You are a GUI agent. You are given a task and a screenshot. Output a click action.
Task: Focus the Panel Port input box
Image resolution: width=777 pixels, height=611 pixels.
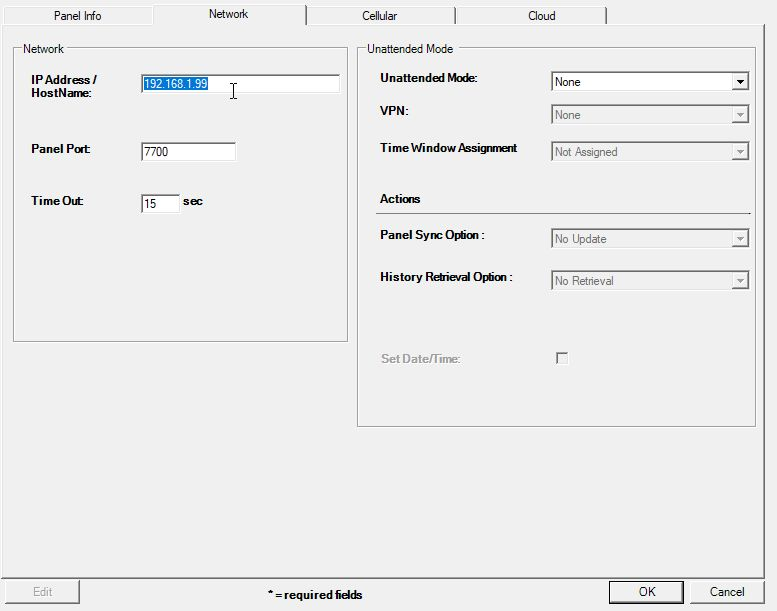[188, 152]
